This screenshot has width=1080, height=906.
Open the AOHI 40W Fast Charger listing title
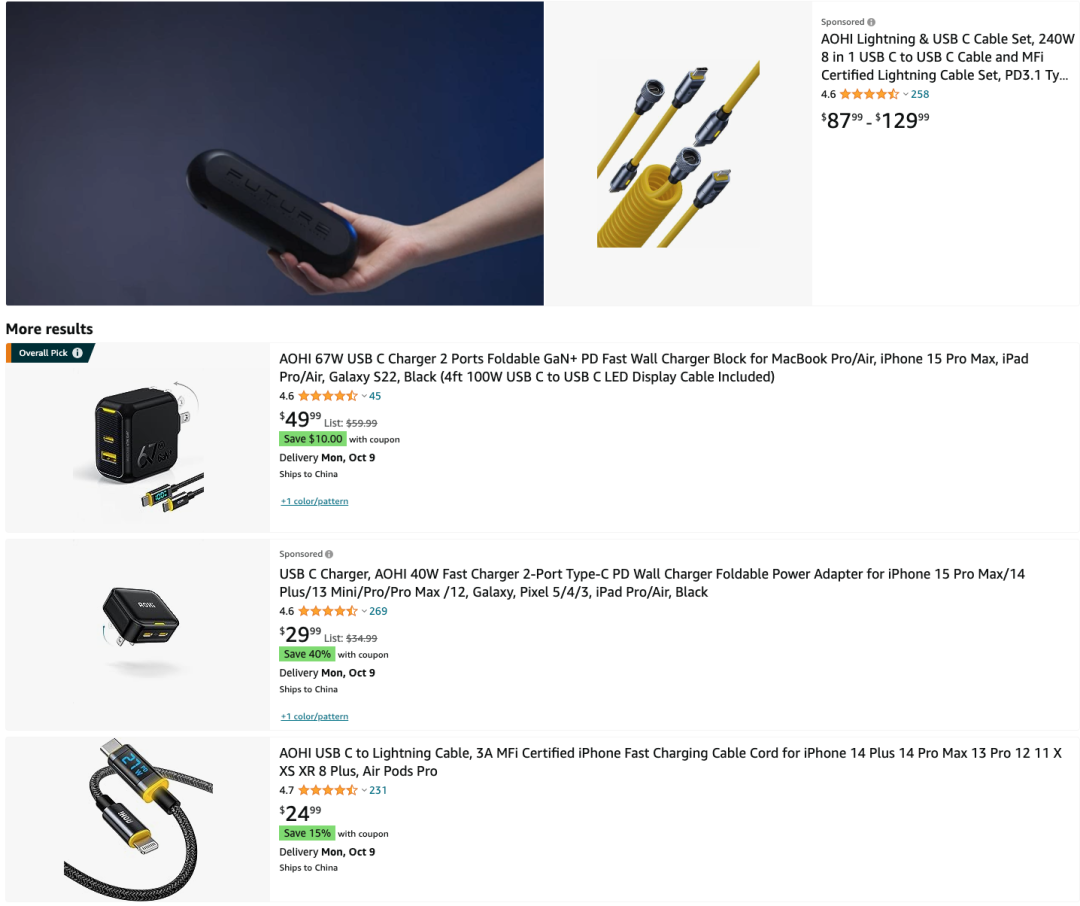click(x=652, y=583)
